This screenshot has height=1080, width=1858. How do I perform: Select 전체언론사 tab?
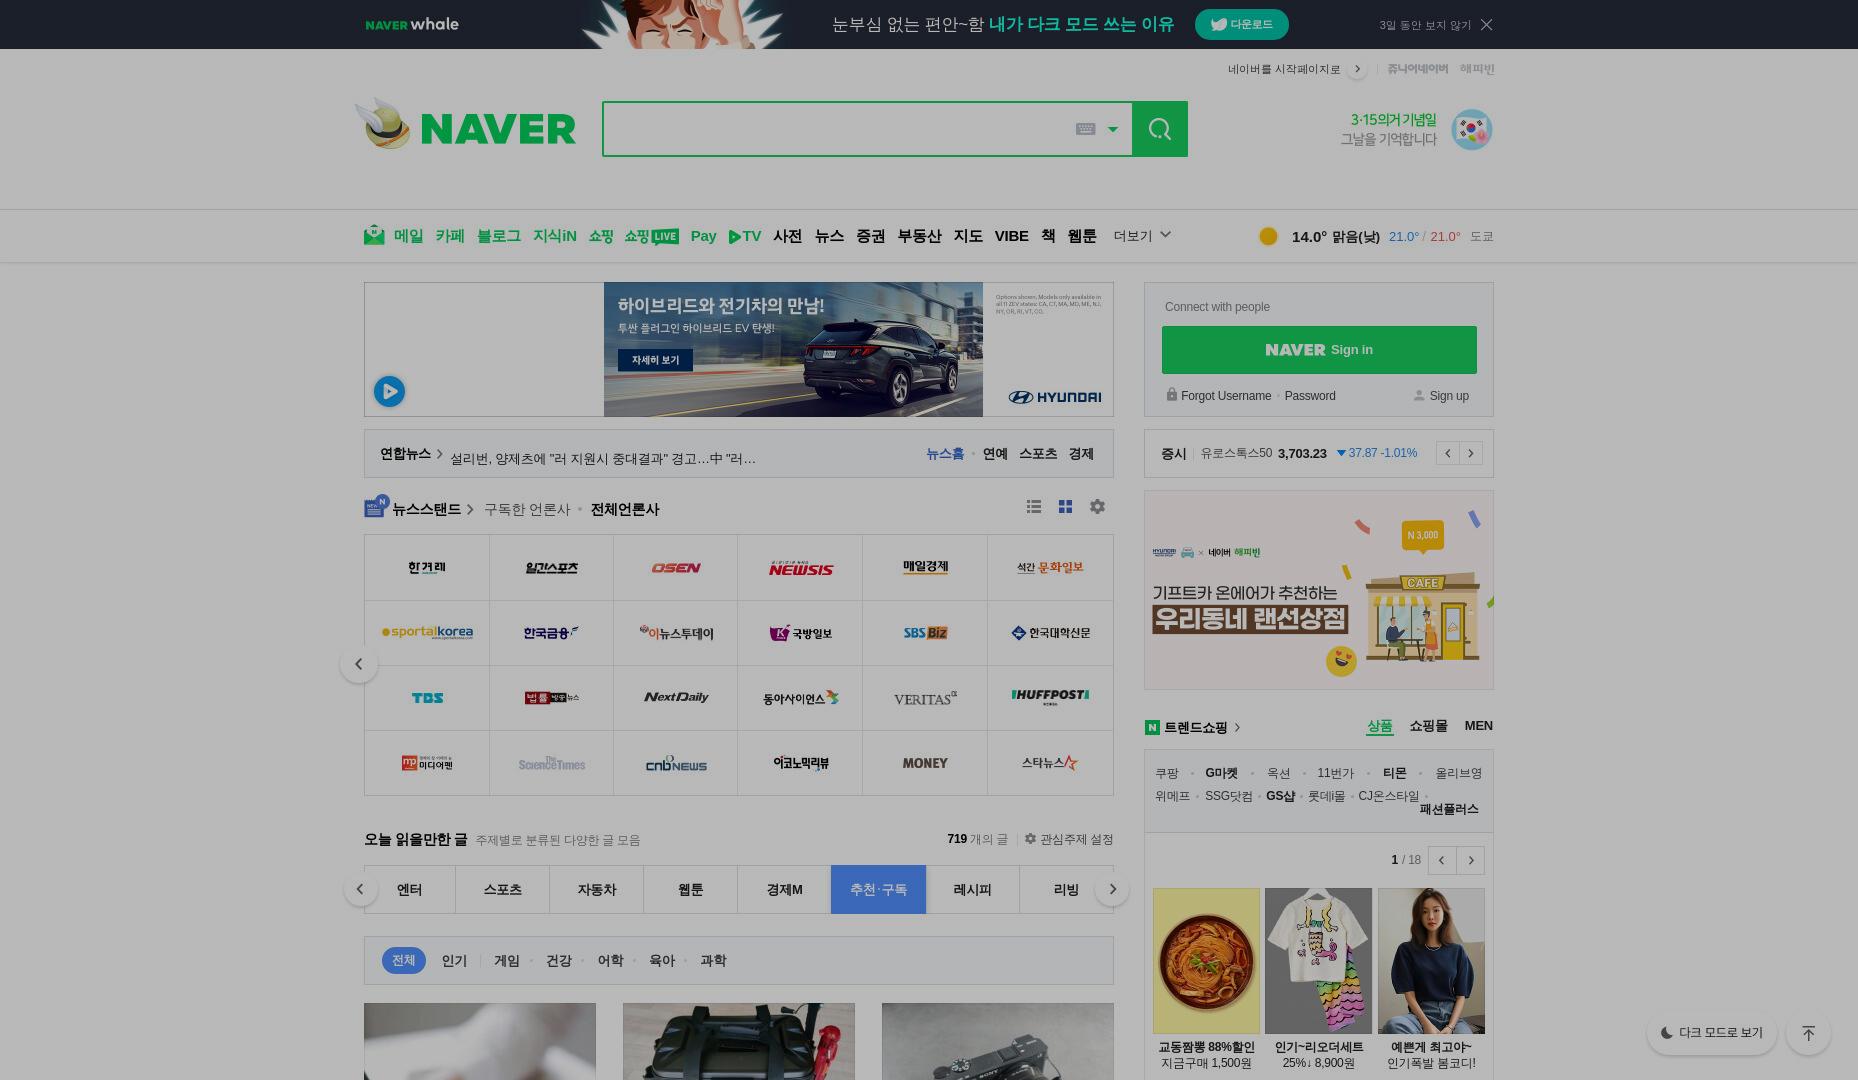(x=625, y=509)
